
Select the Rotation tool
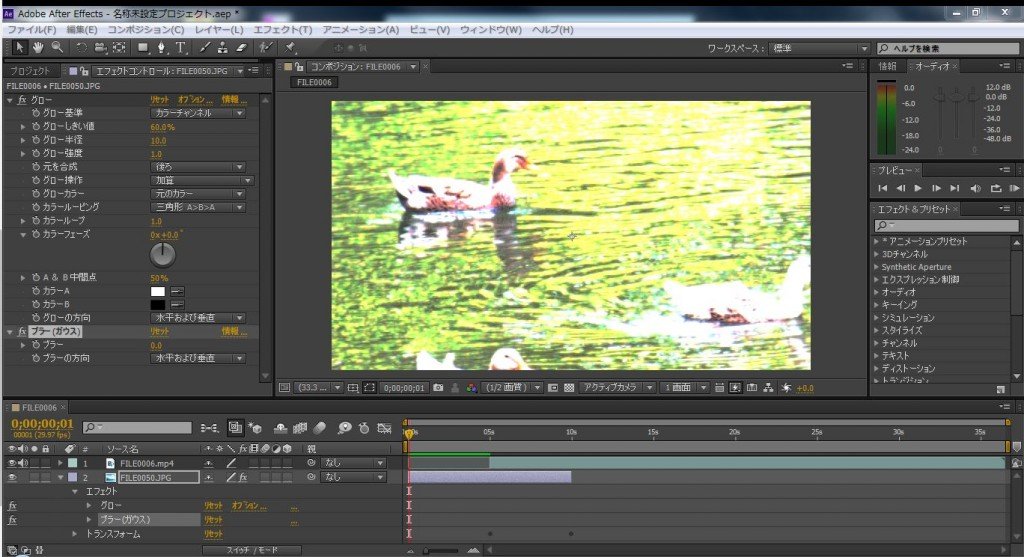click(81, 48)
